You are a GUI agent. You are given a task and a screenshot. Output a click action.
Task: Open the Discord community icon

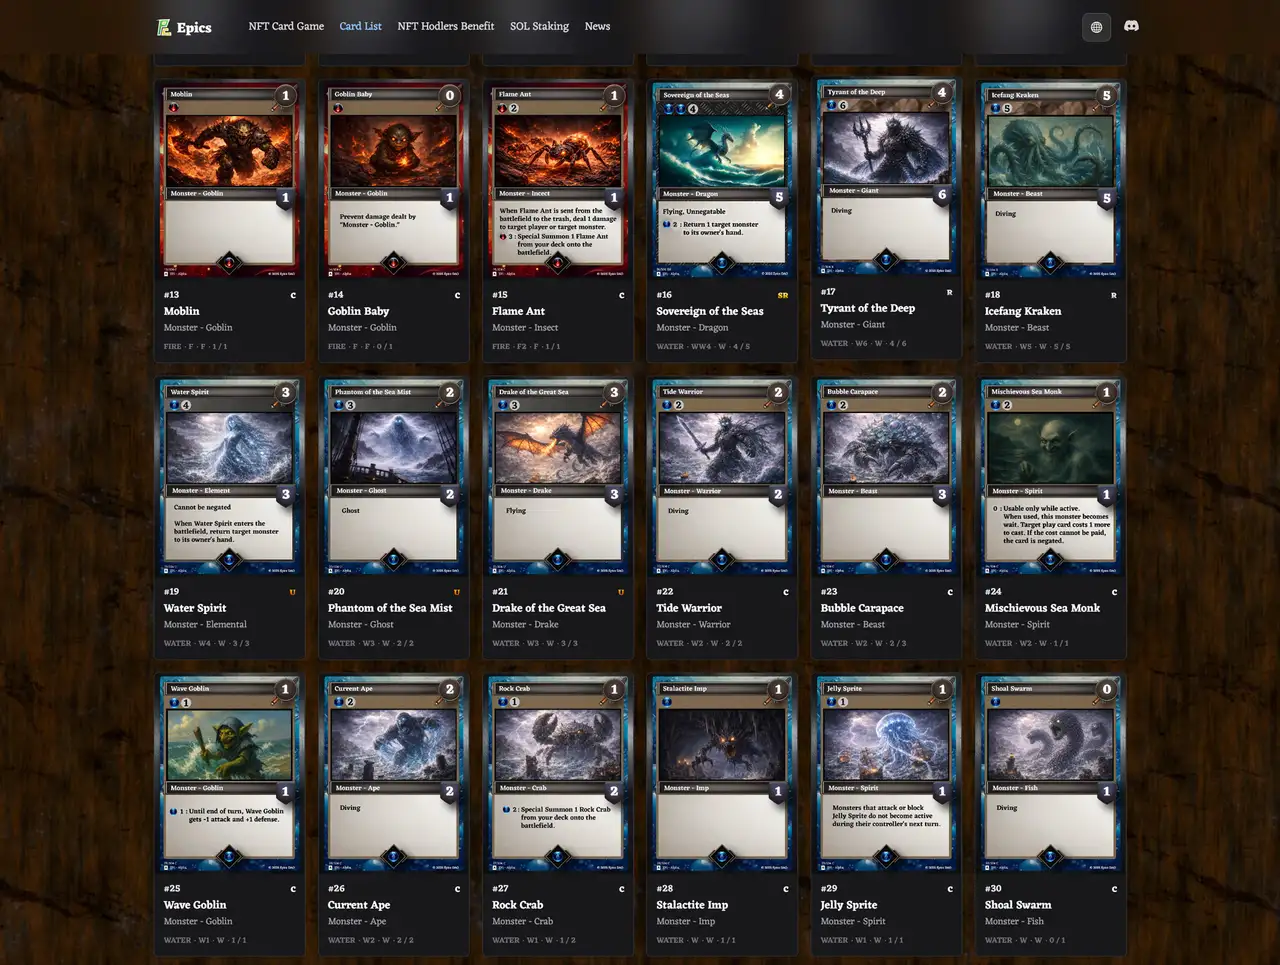[x=1131, y=27]
